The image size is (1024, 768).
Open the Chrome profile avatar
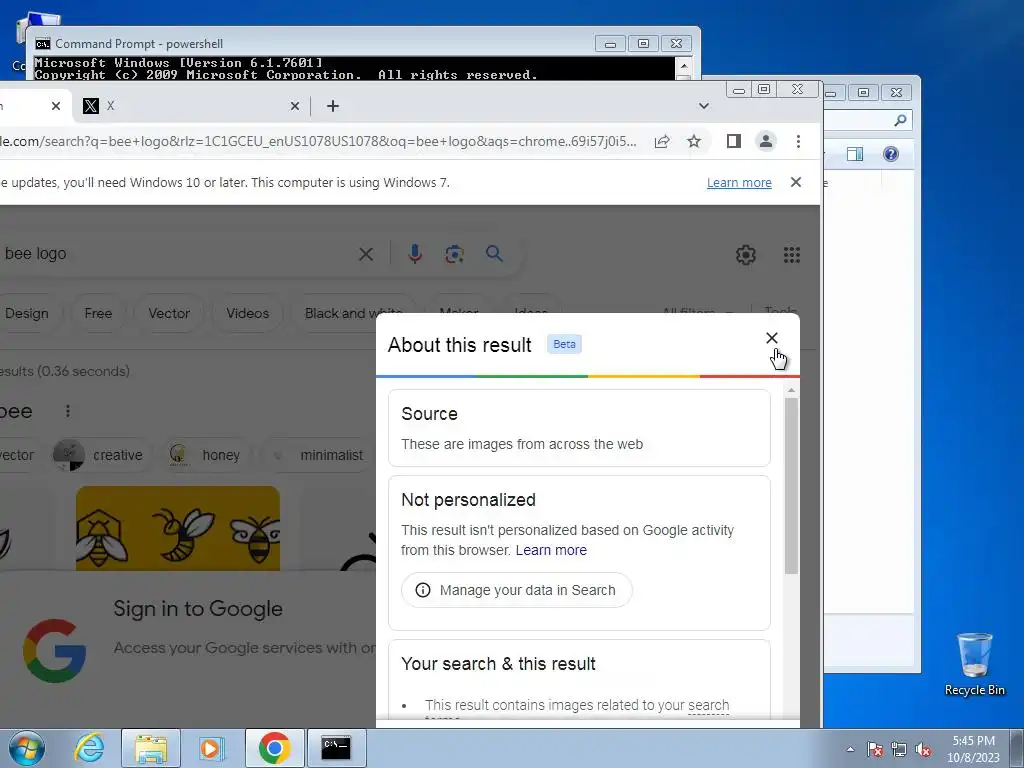click(x=765, y=141)
